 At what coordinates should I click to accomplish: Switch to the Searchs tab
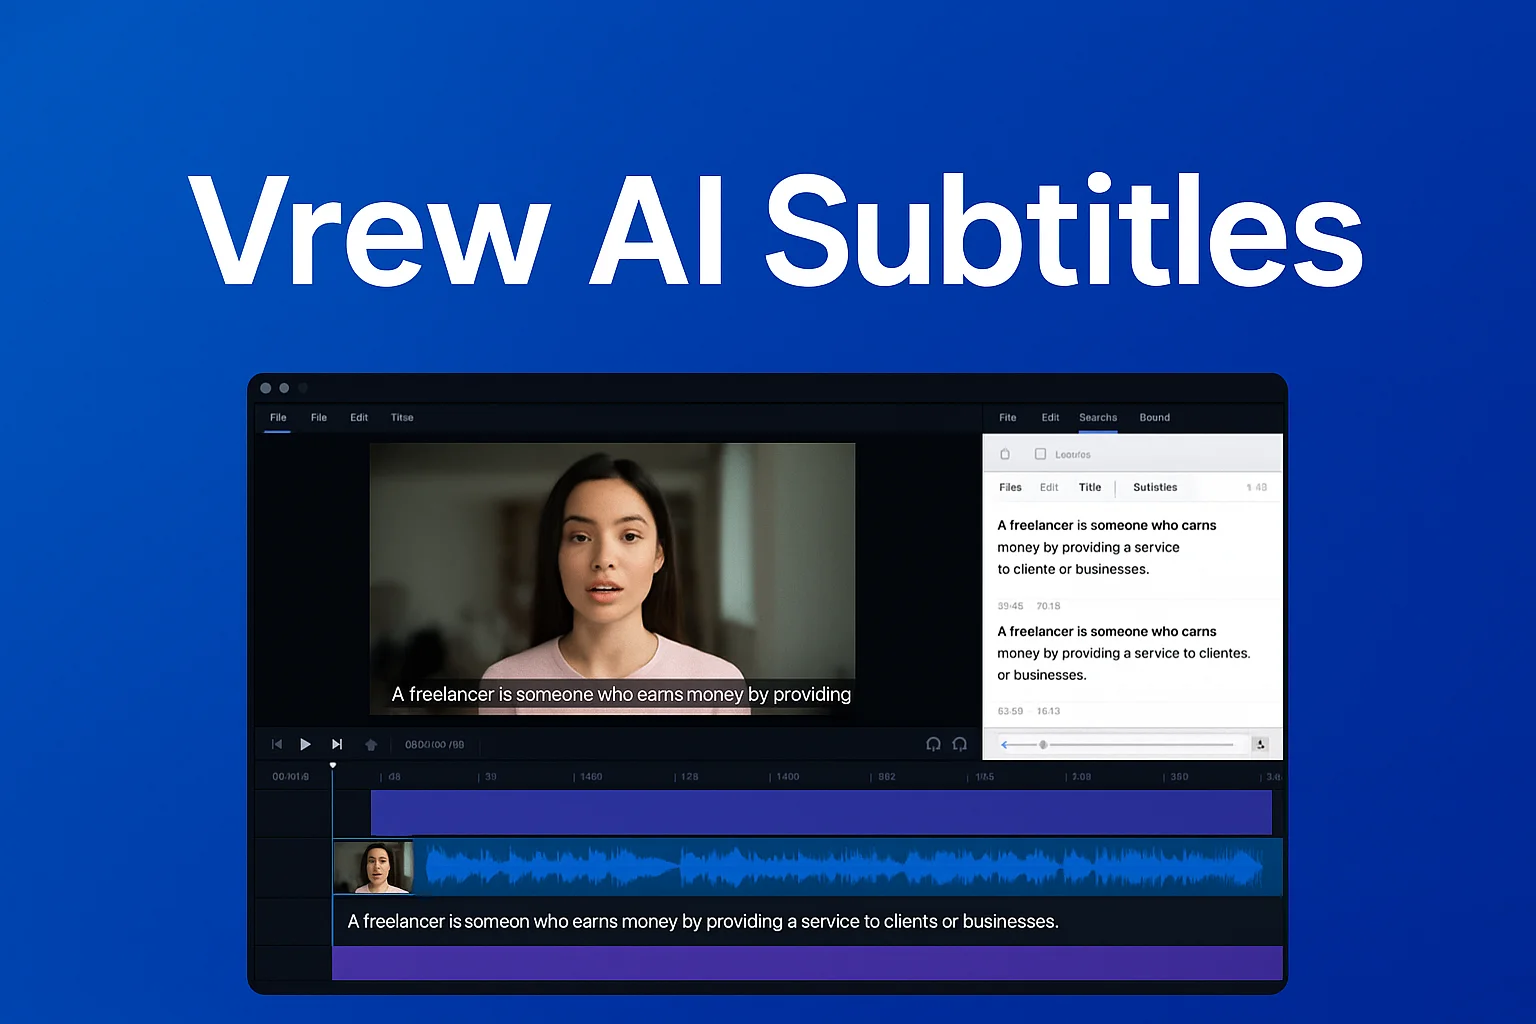point(1098,418)
